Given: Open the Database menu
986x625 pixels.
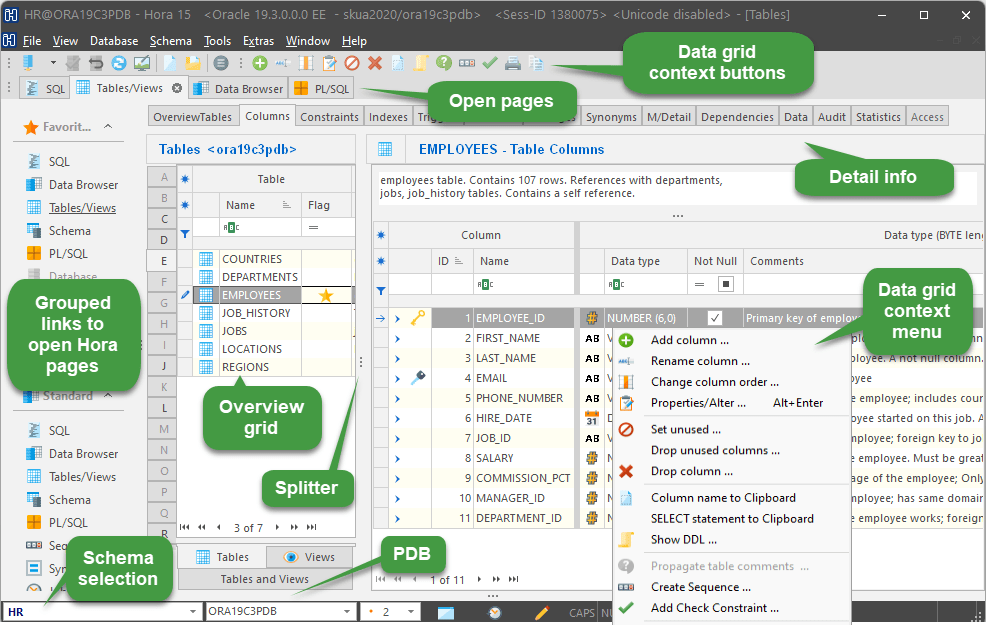Looking at the screenshot, I should click(x=113, y=41).
